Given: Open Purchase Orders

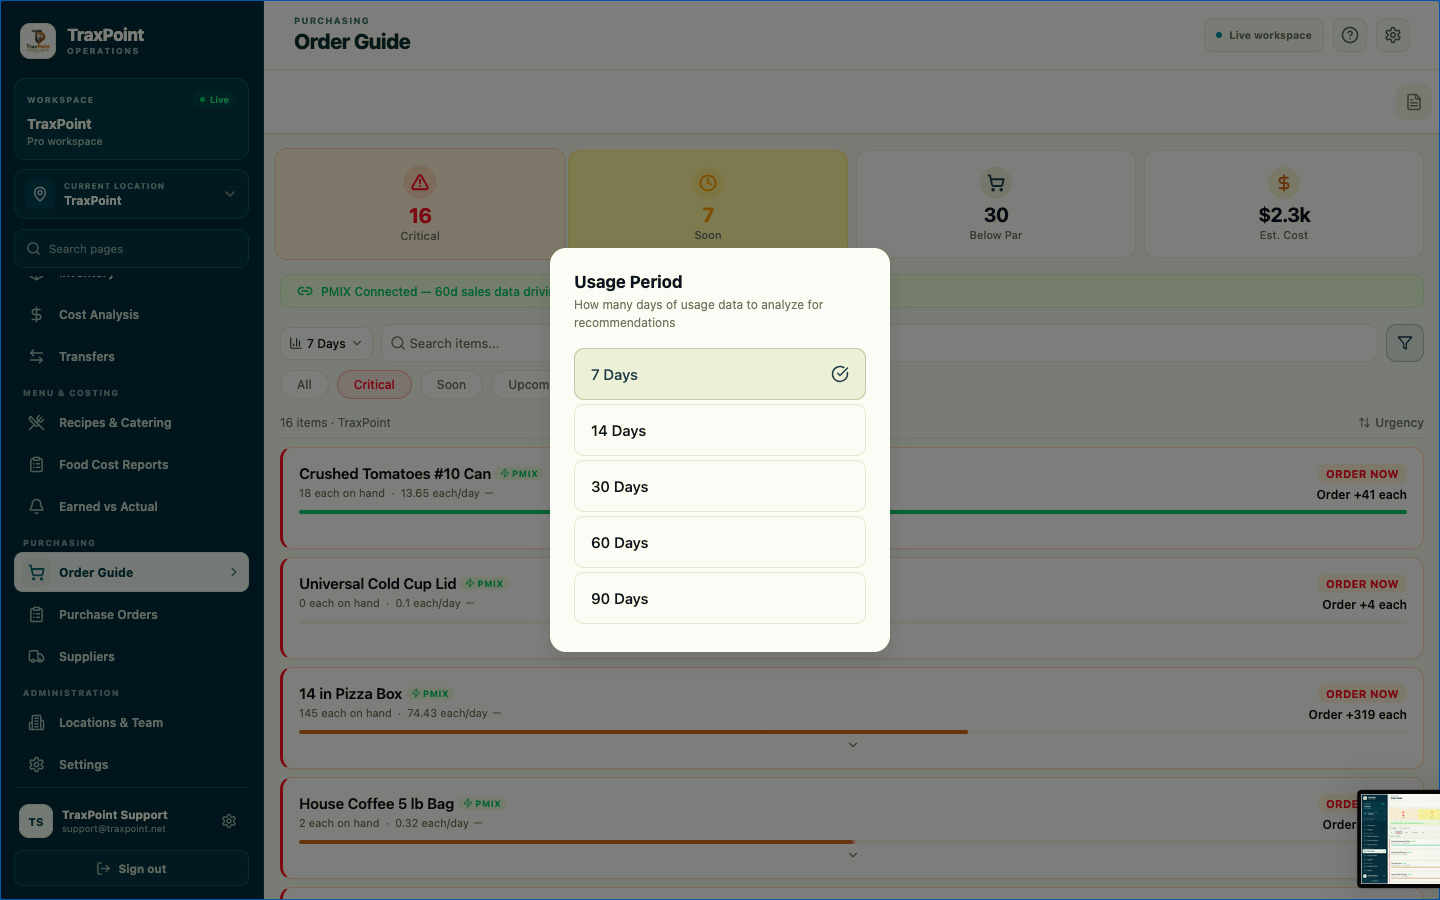Looking at the screenshot, I should [x=131, y=615].
